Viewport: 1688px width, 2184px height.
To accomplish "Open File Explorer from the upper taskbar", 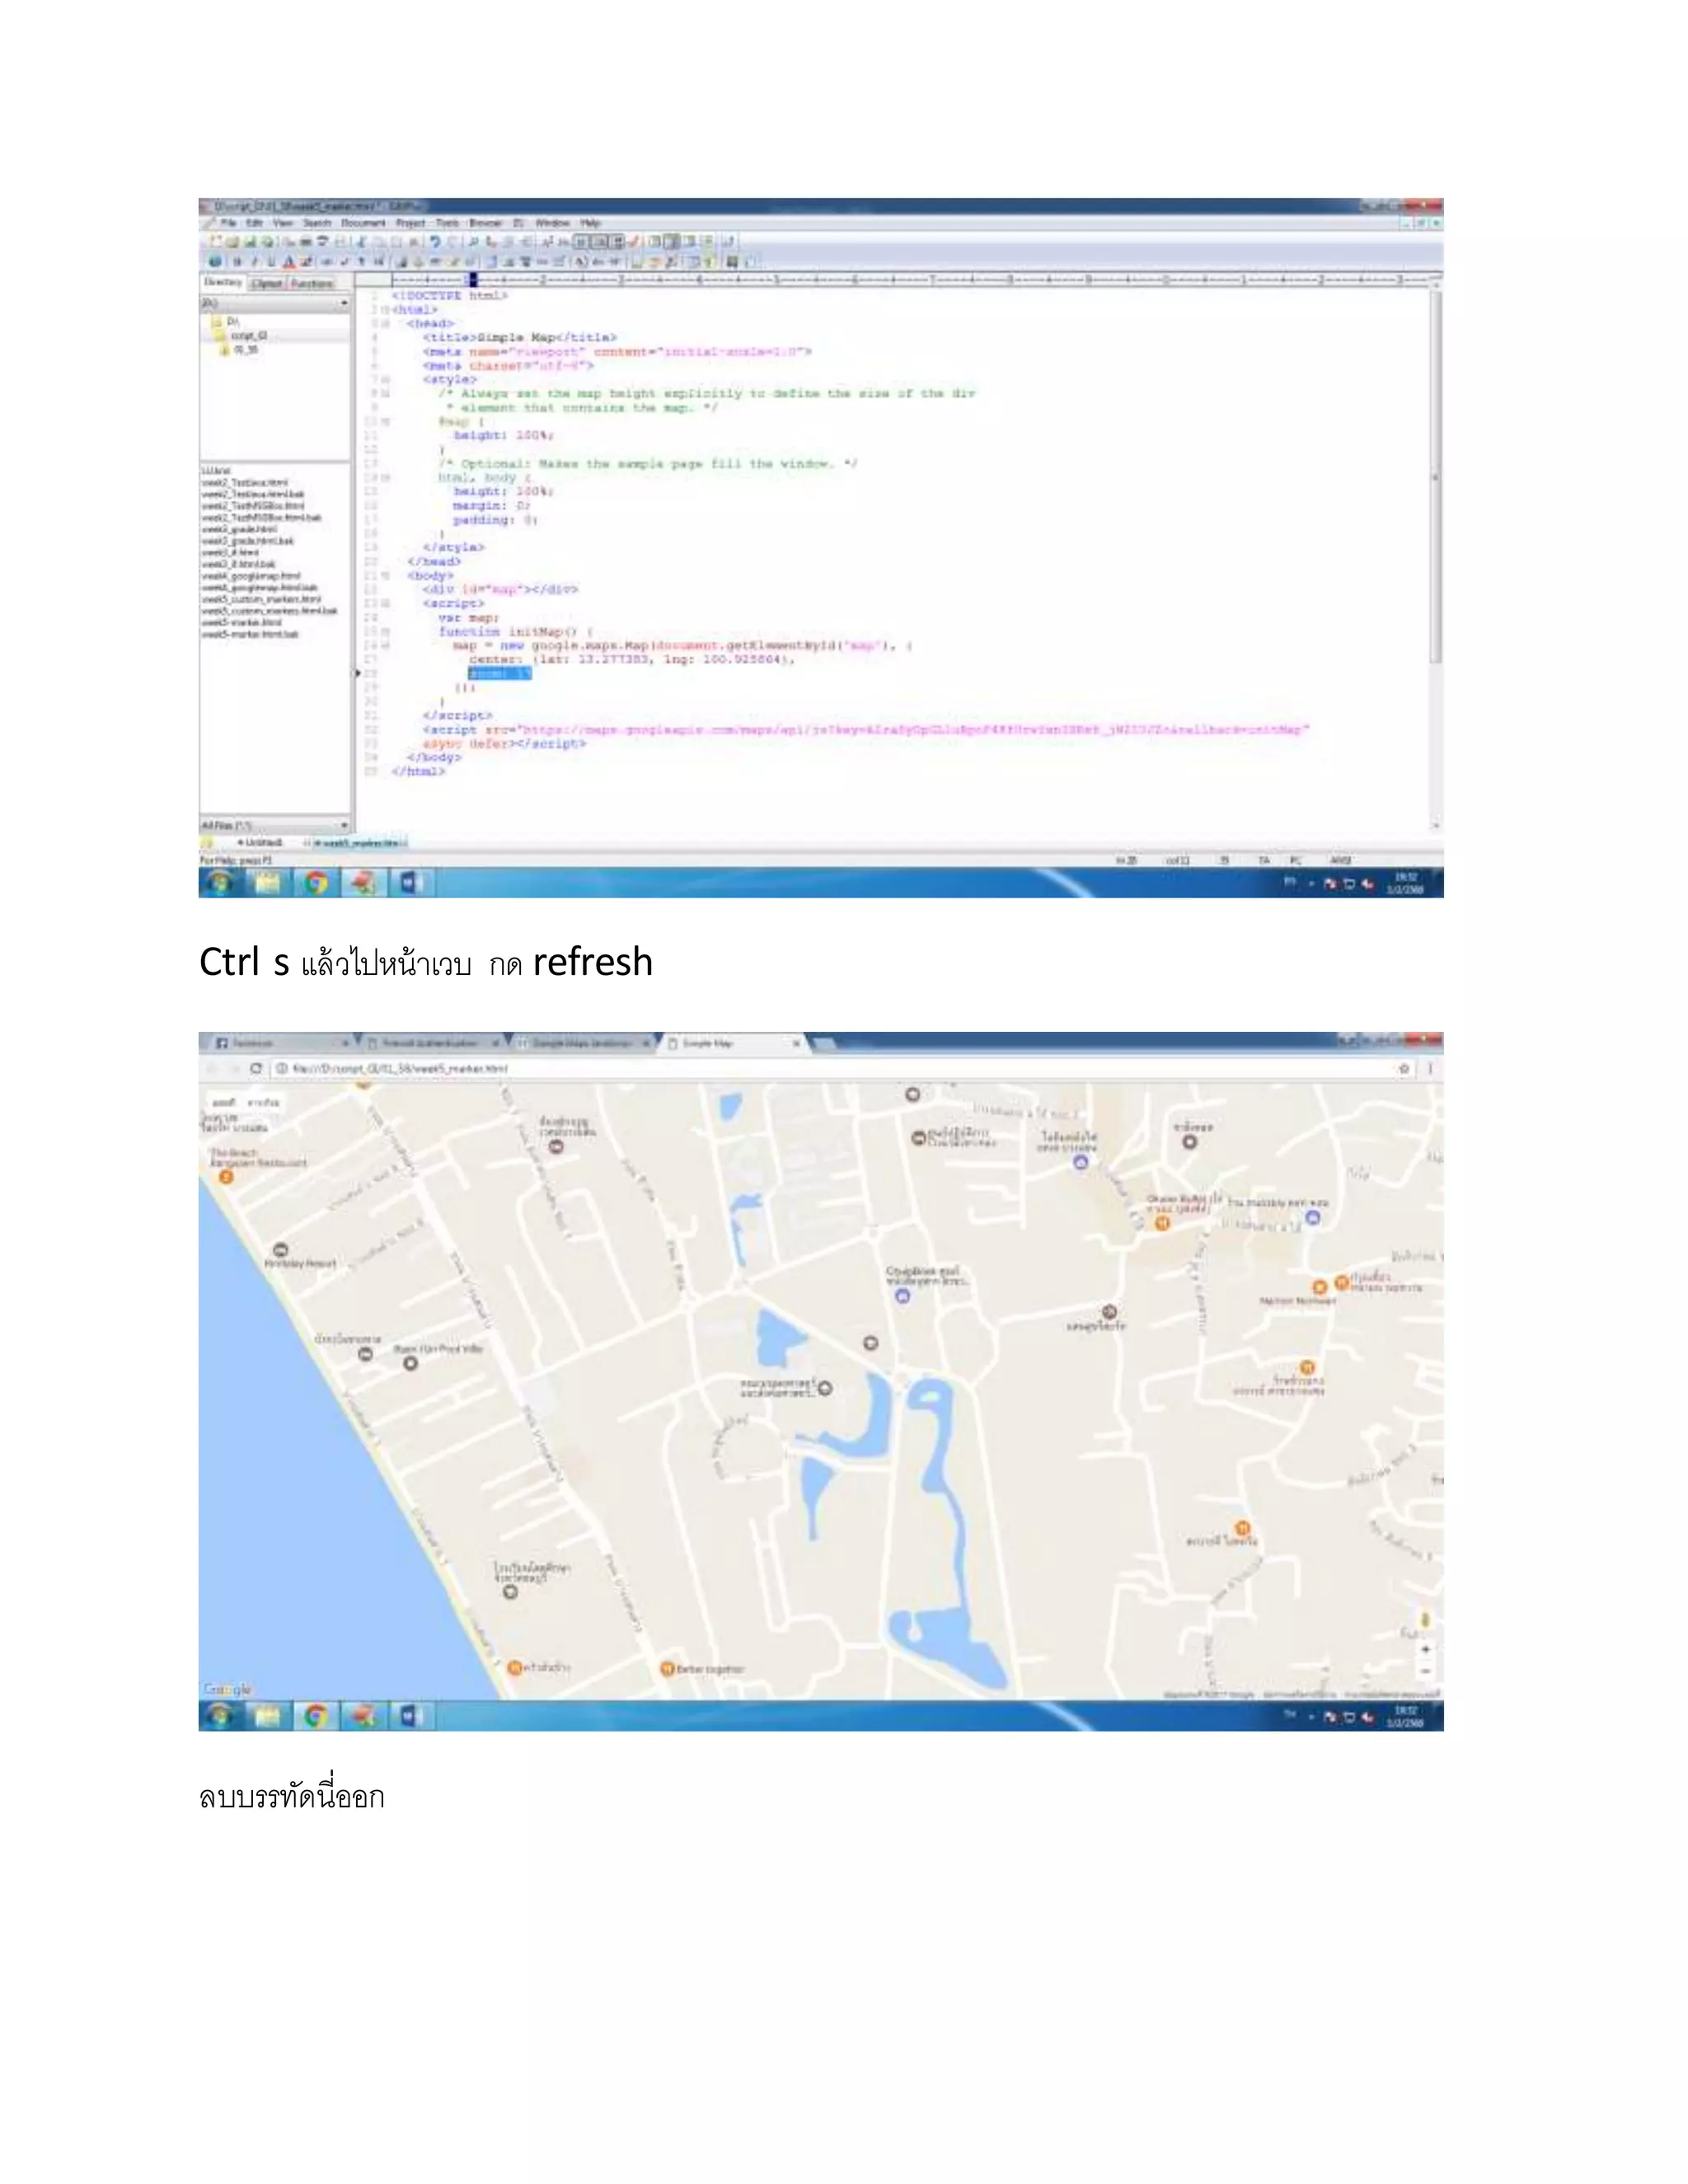I will click(x=268, y=882).
